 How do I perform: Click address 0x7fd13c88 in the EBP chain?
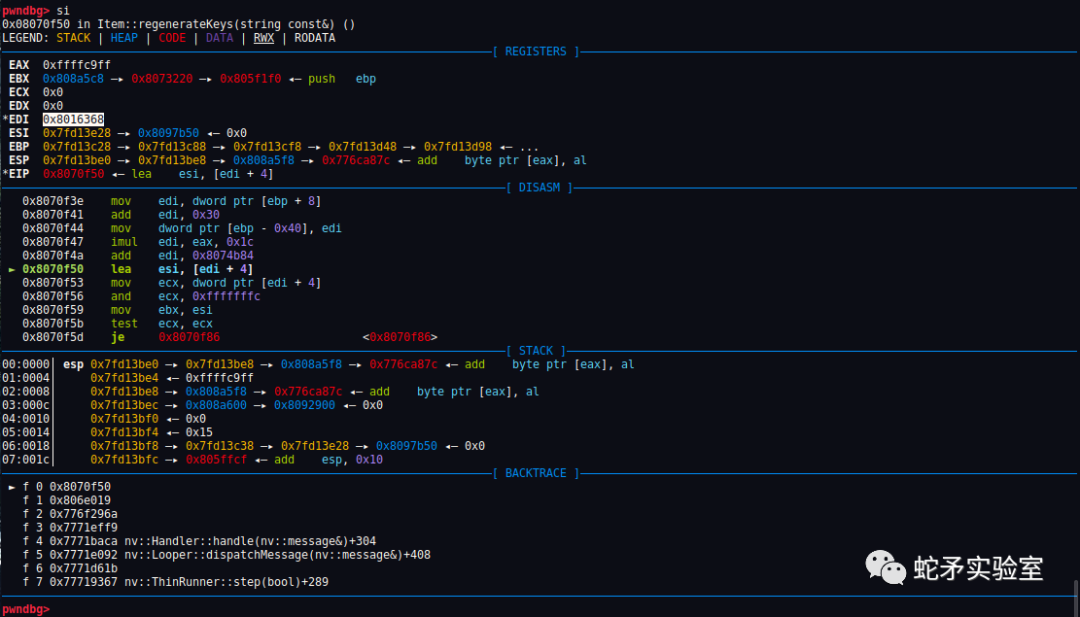(172, 147)
